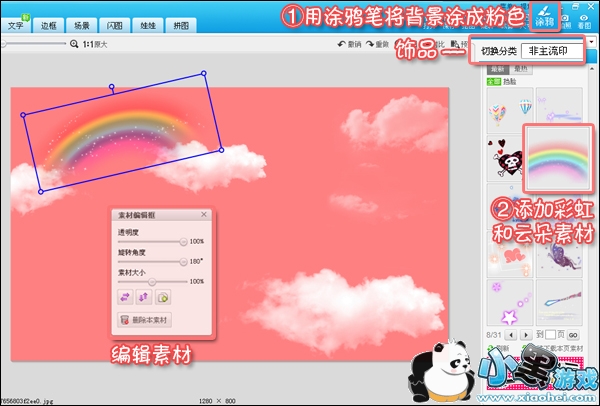Open the 场景 tab

point(82,25)
